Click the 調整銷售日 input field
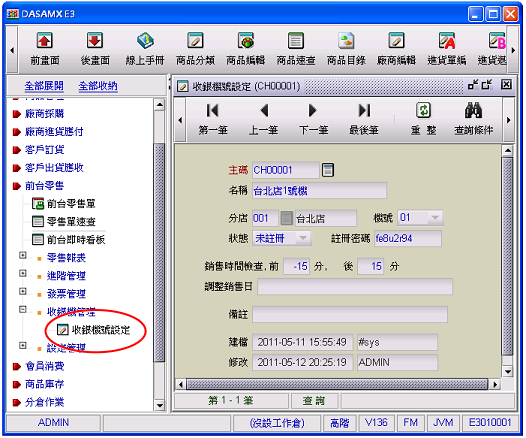This screenshot has height=438, width=526. click(x=355, y=287)
